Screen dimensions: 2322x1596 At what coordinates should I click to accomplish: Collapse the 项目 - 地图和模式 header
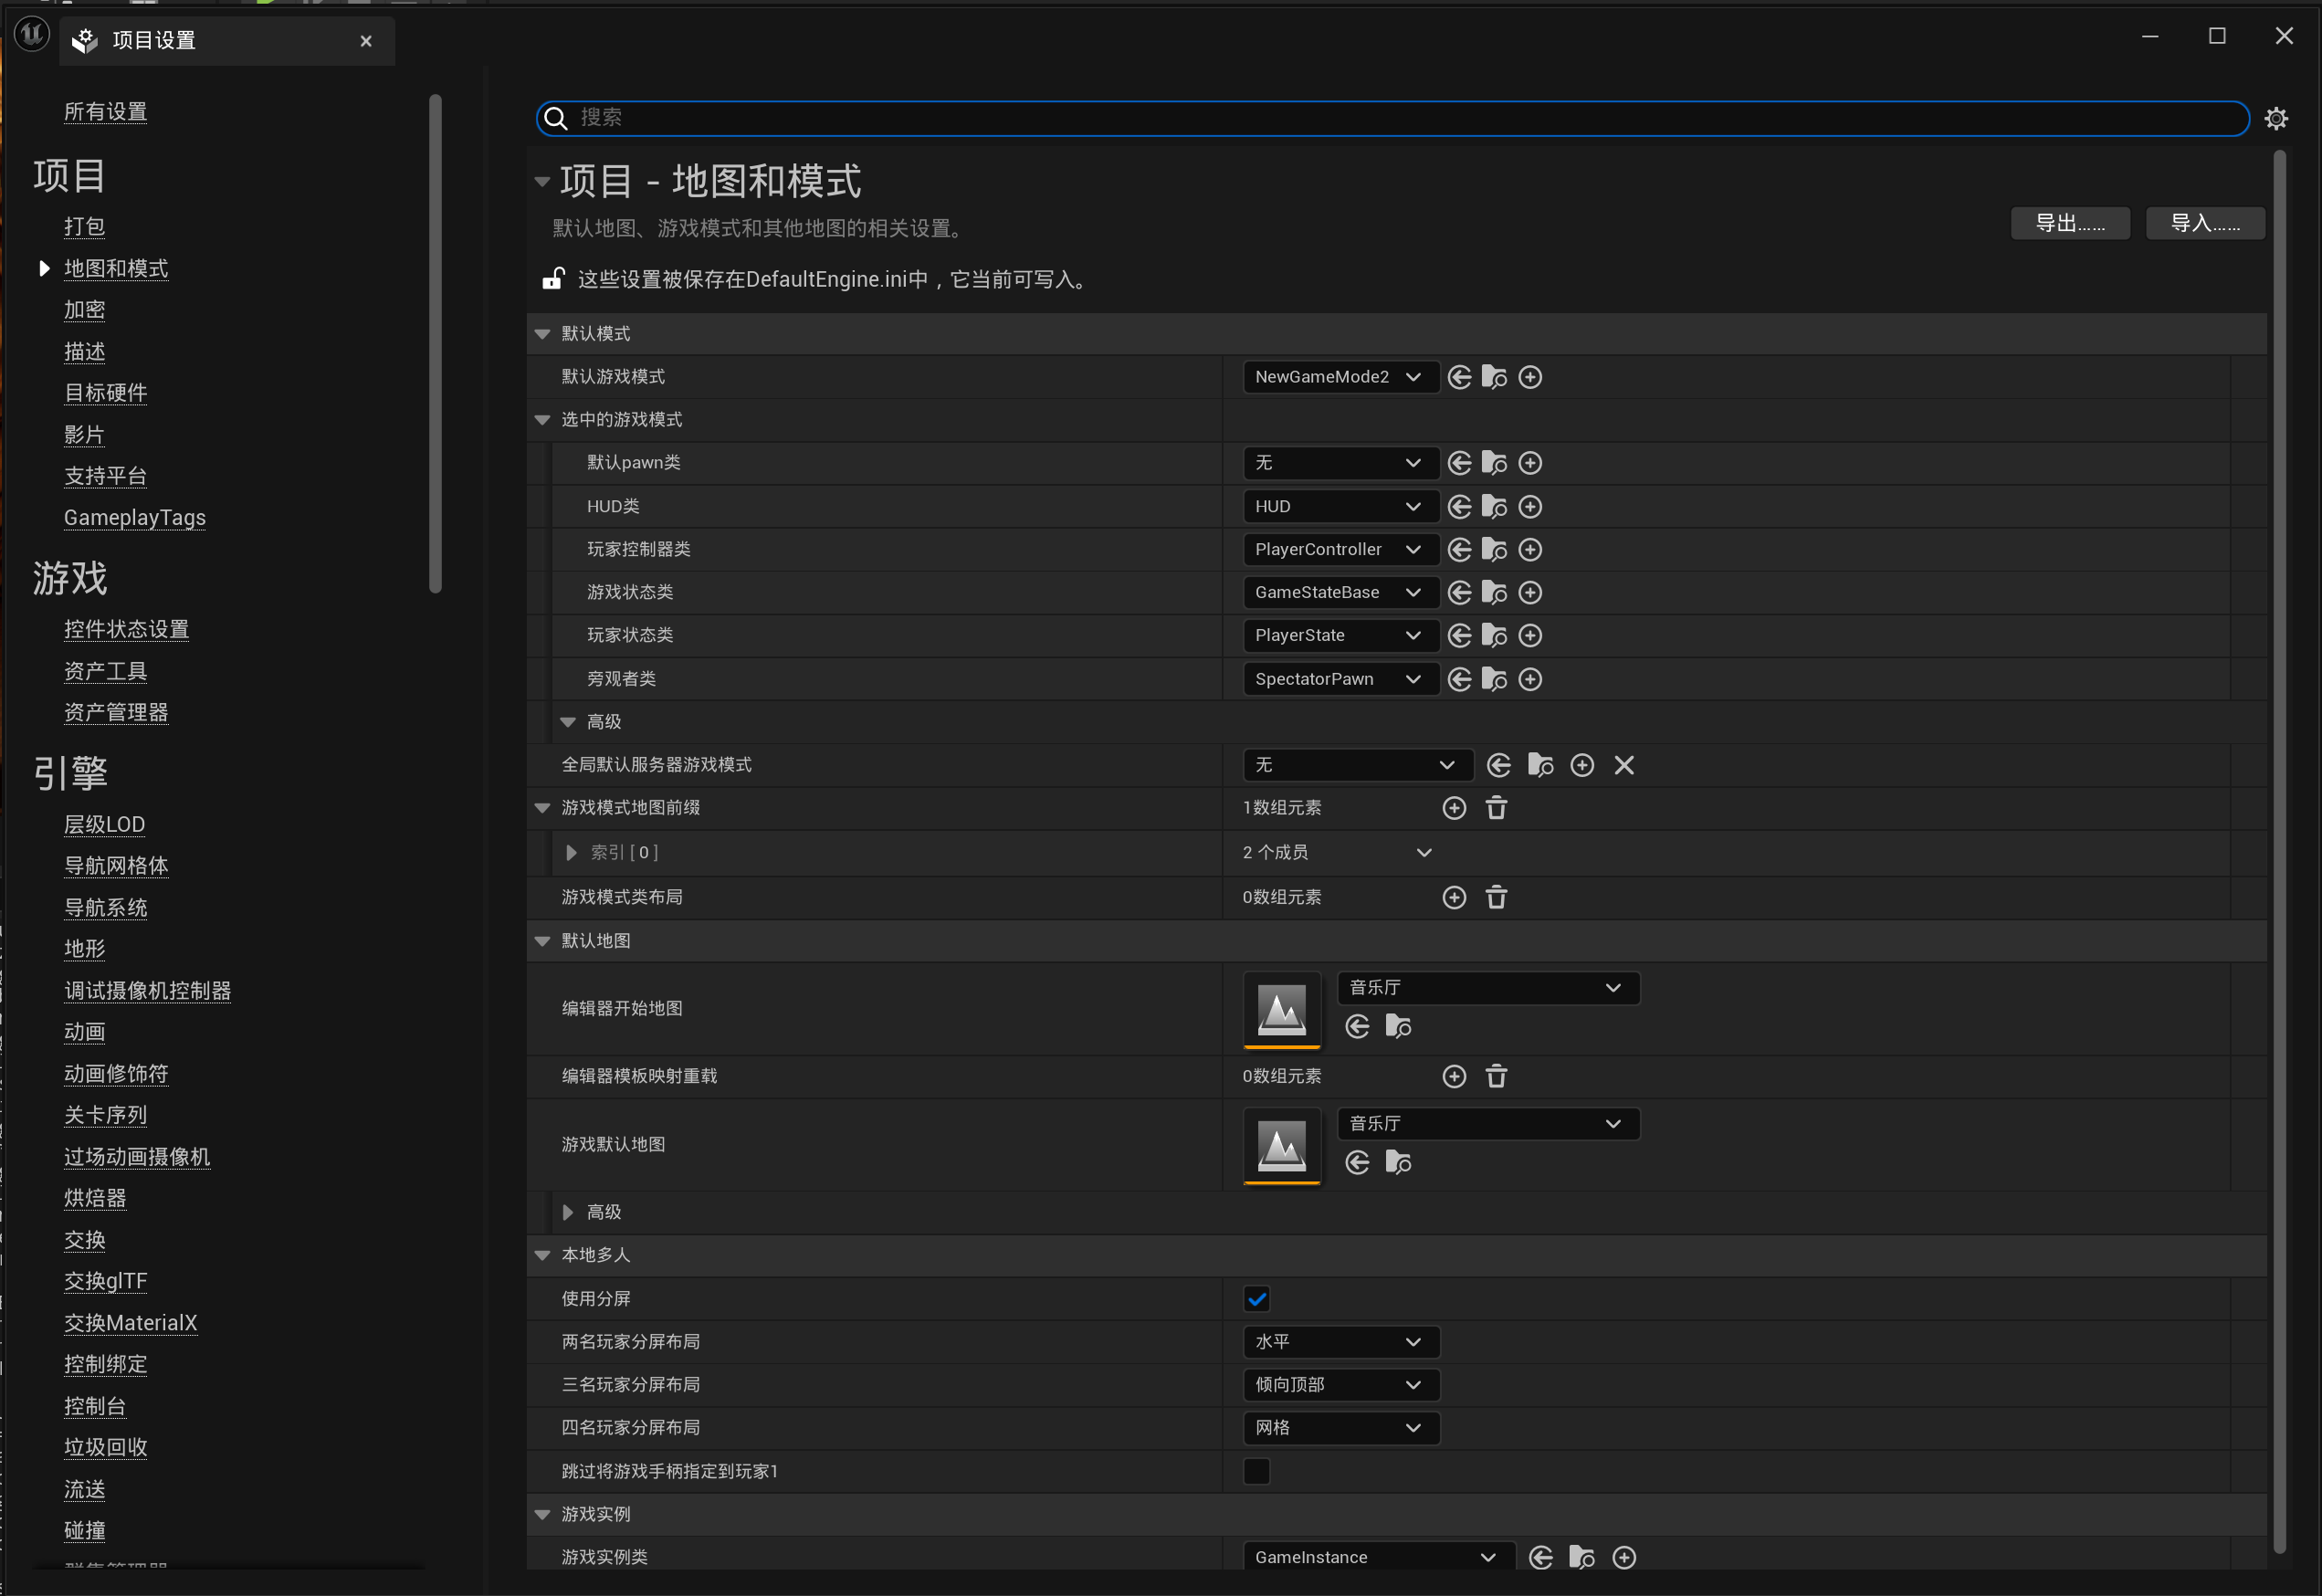pos(542,182)
